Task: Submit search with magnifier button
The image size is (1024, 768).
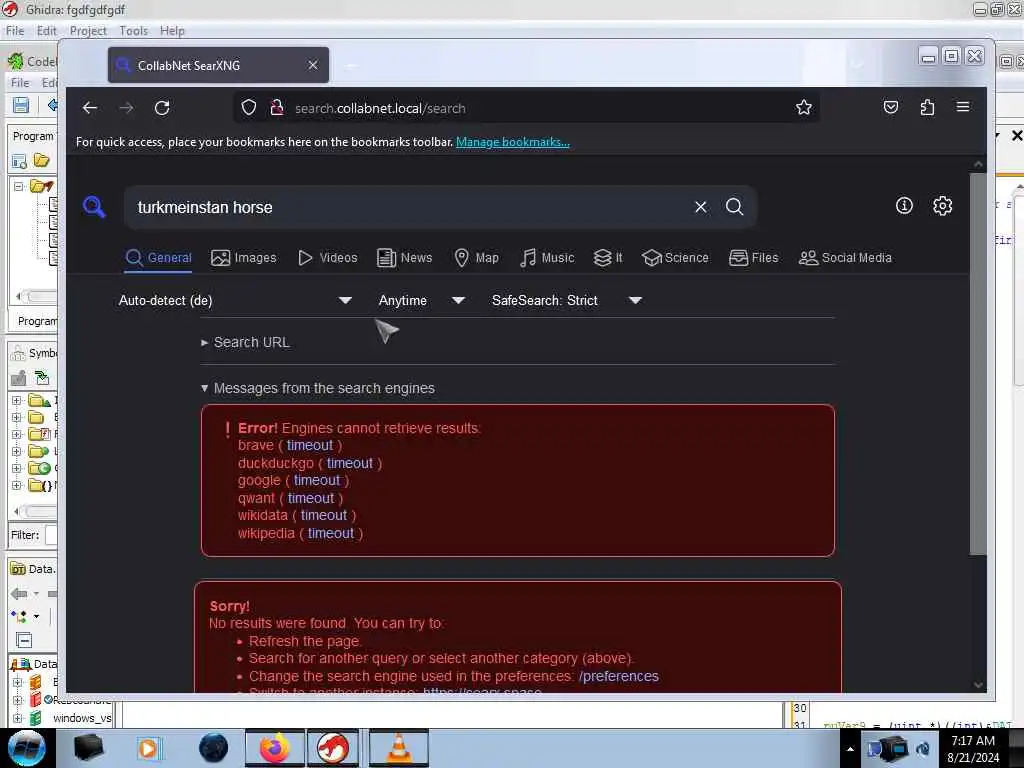Action: pyautogui.click(x=735, y=207)
